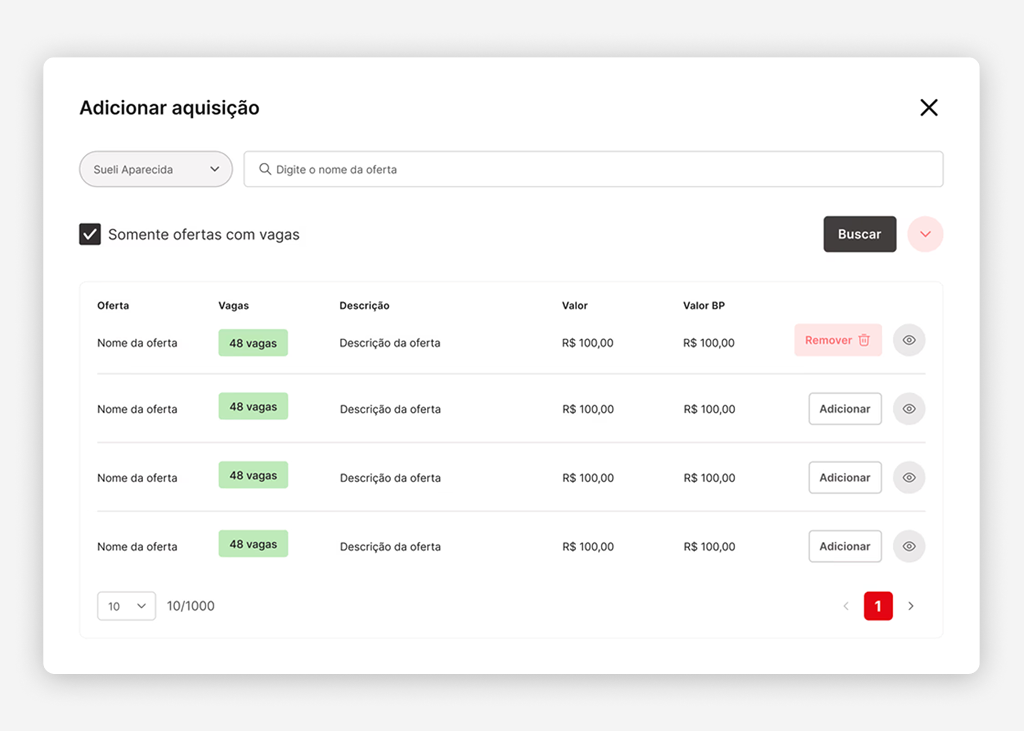Click the offer name search field
This screenshot has width=1024, height=731.
600,170
